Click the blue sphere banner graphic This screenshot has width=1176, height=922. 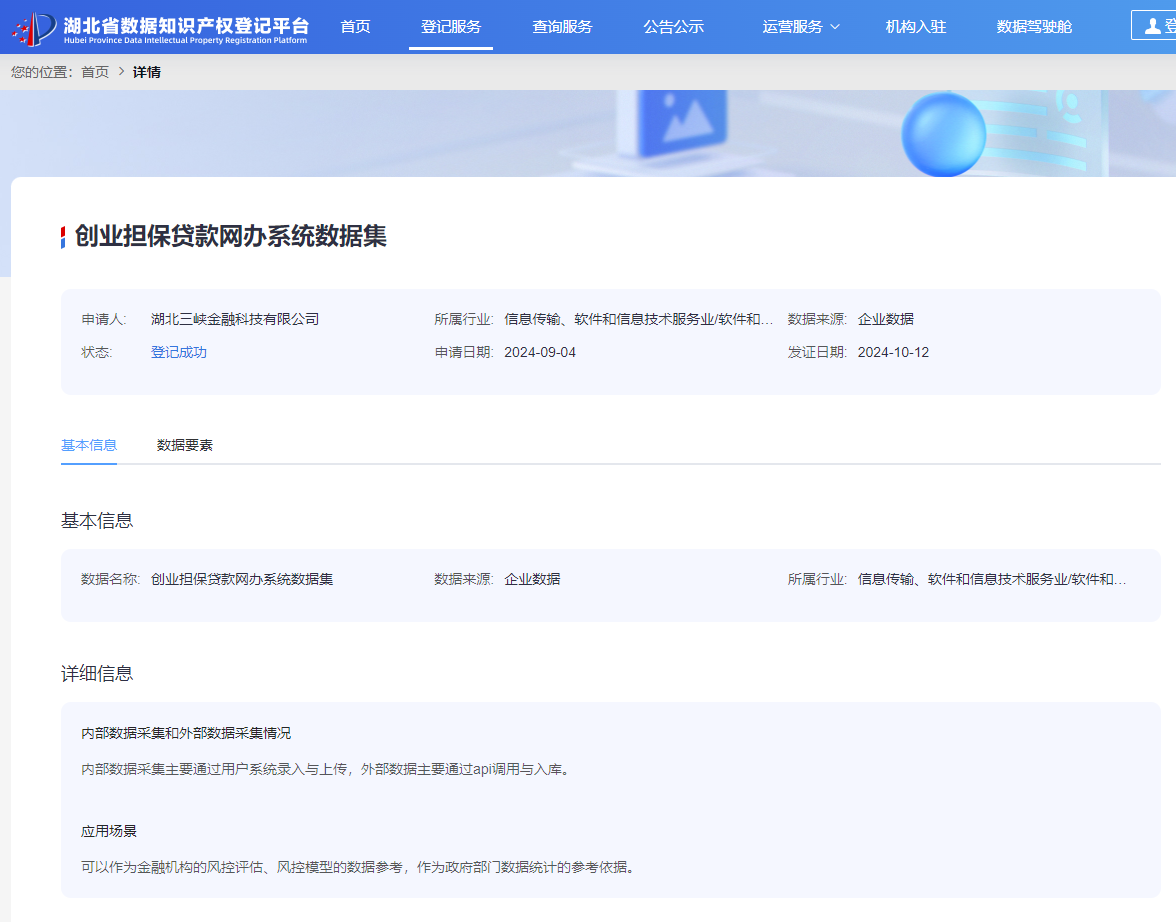[943, 135]
